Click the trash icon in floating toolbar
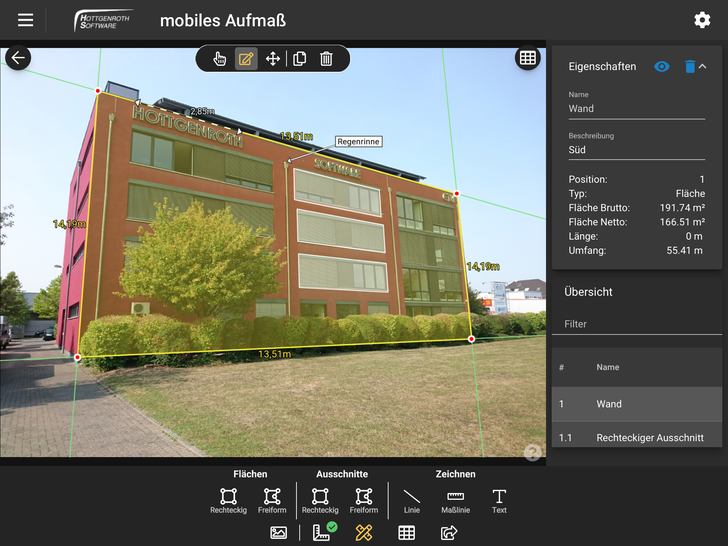The height and width of the screenshot is (546, 728). pyautogui.click(x=326, y=59)
